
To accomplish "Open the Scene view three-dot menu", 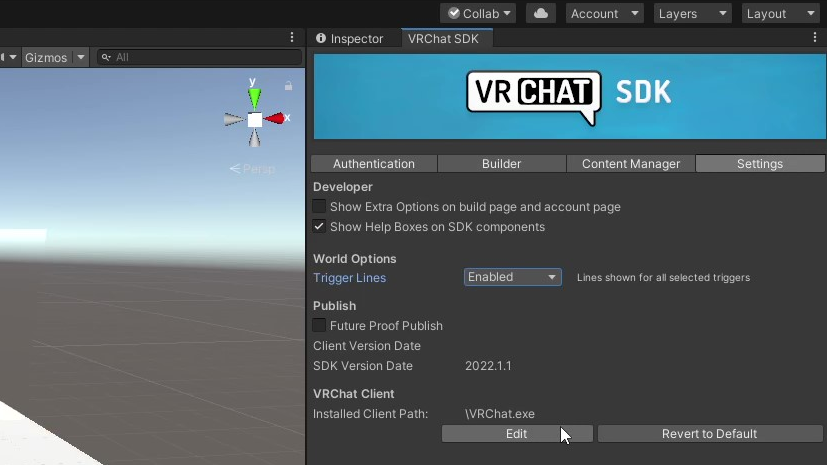I will (292, 37).
